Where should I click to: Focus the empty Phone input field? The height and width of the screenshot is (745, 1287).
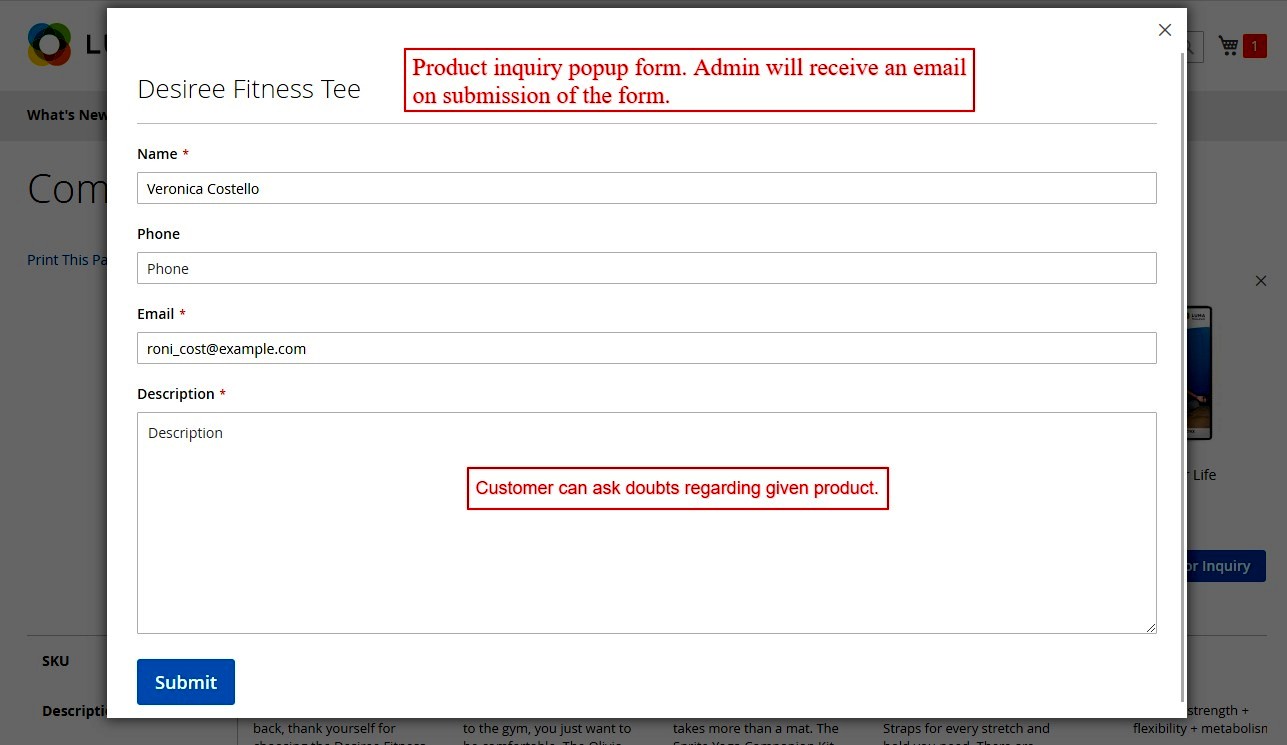[645, 268]
